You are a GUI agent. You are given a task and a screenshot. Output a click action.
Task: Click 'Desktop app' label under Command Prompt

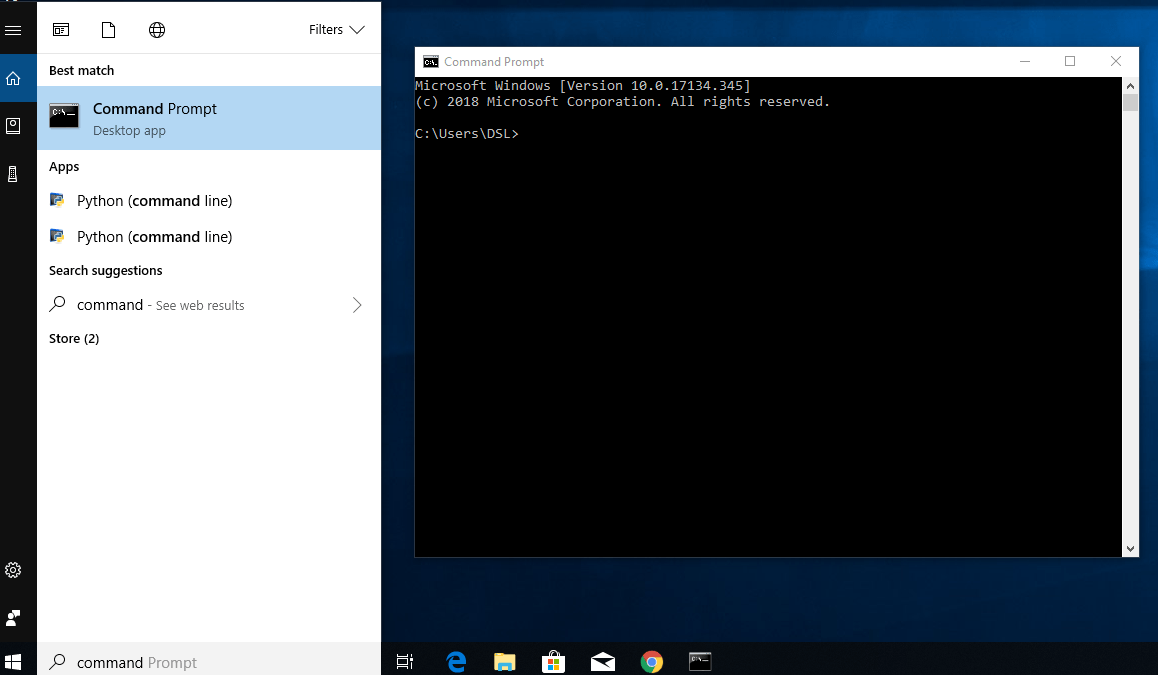[129, 131]
